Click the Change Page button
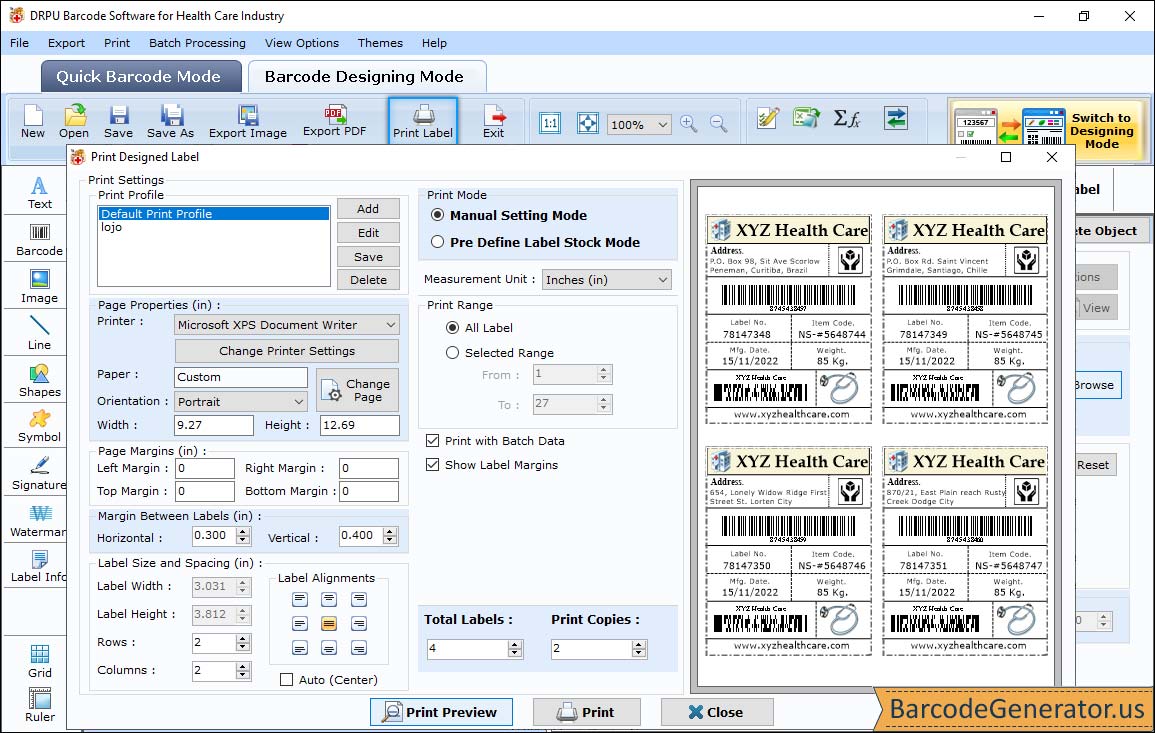Image resolution: width=1155 pixels, height=733 pixels. tap(358, 390)
